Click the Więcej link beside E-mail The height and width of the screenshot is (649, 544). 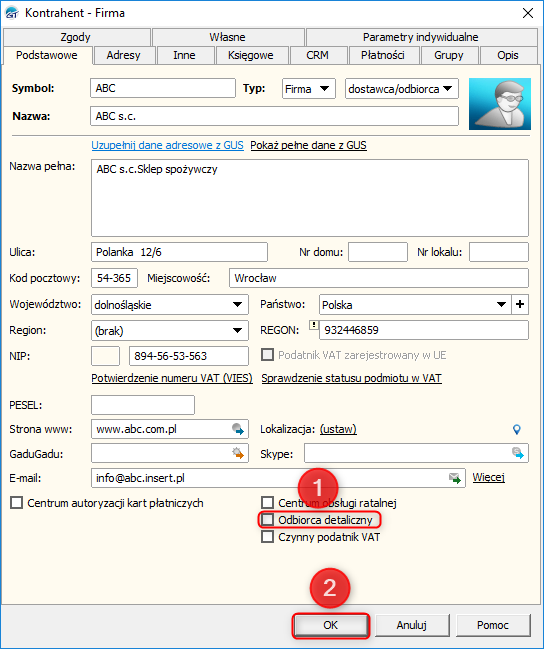[x=489, y=477]
